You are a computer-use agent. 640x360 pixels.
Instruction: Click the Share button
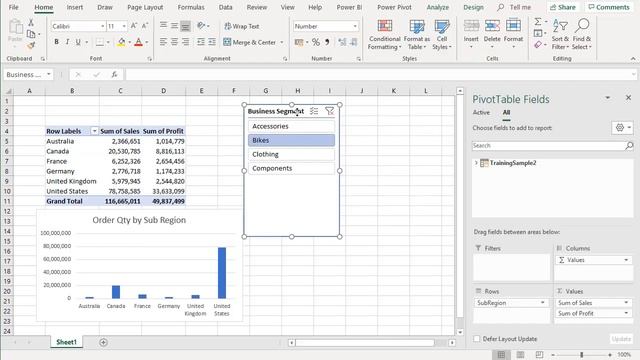pos(563,7)
